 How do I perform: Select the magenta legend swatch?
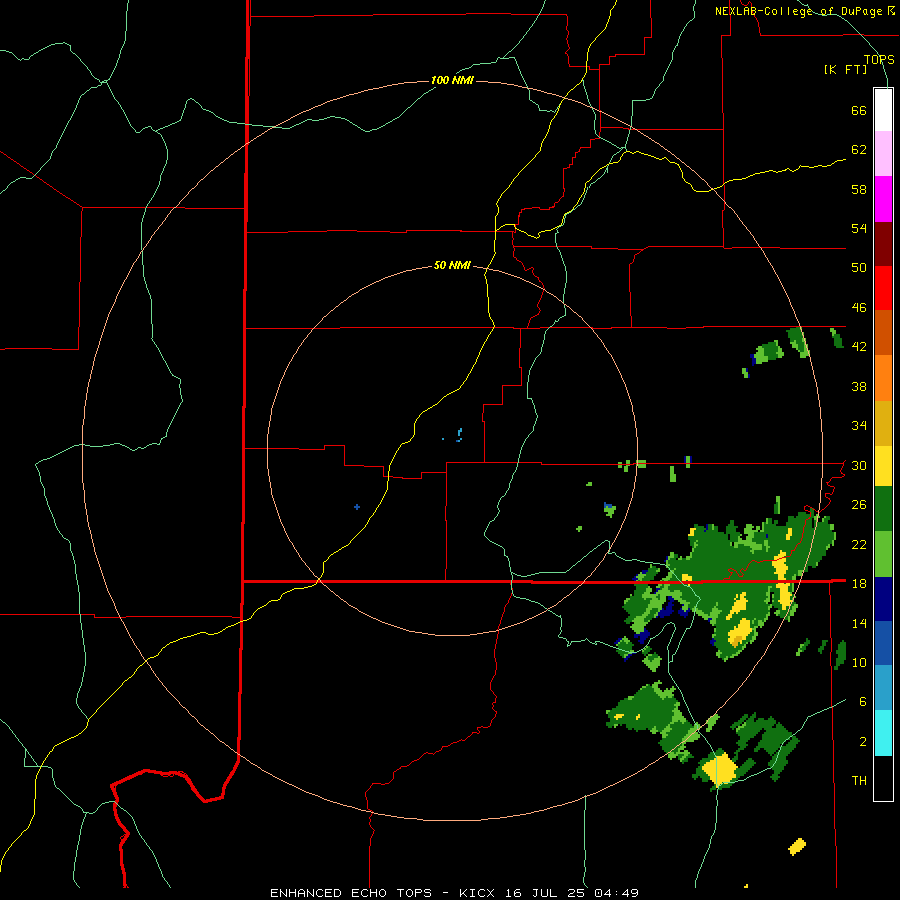pyautogui.click(x=883, y=199)
